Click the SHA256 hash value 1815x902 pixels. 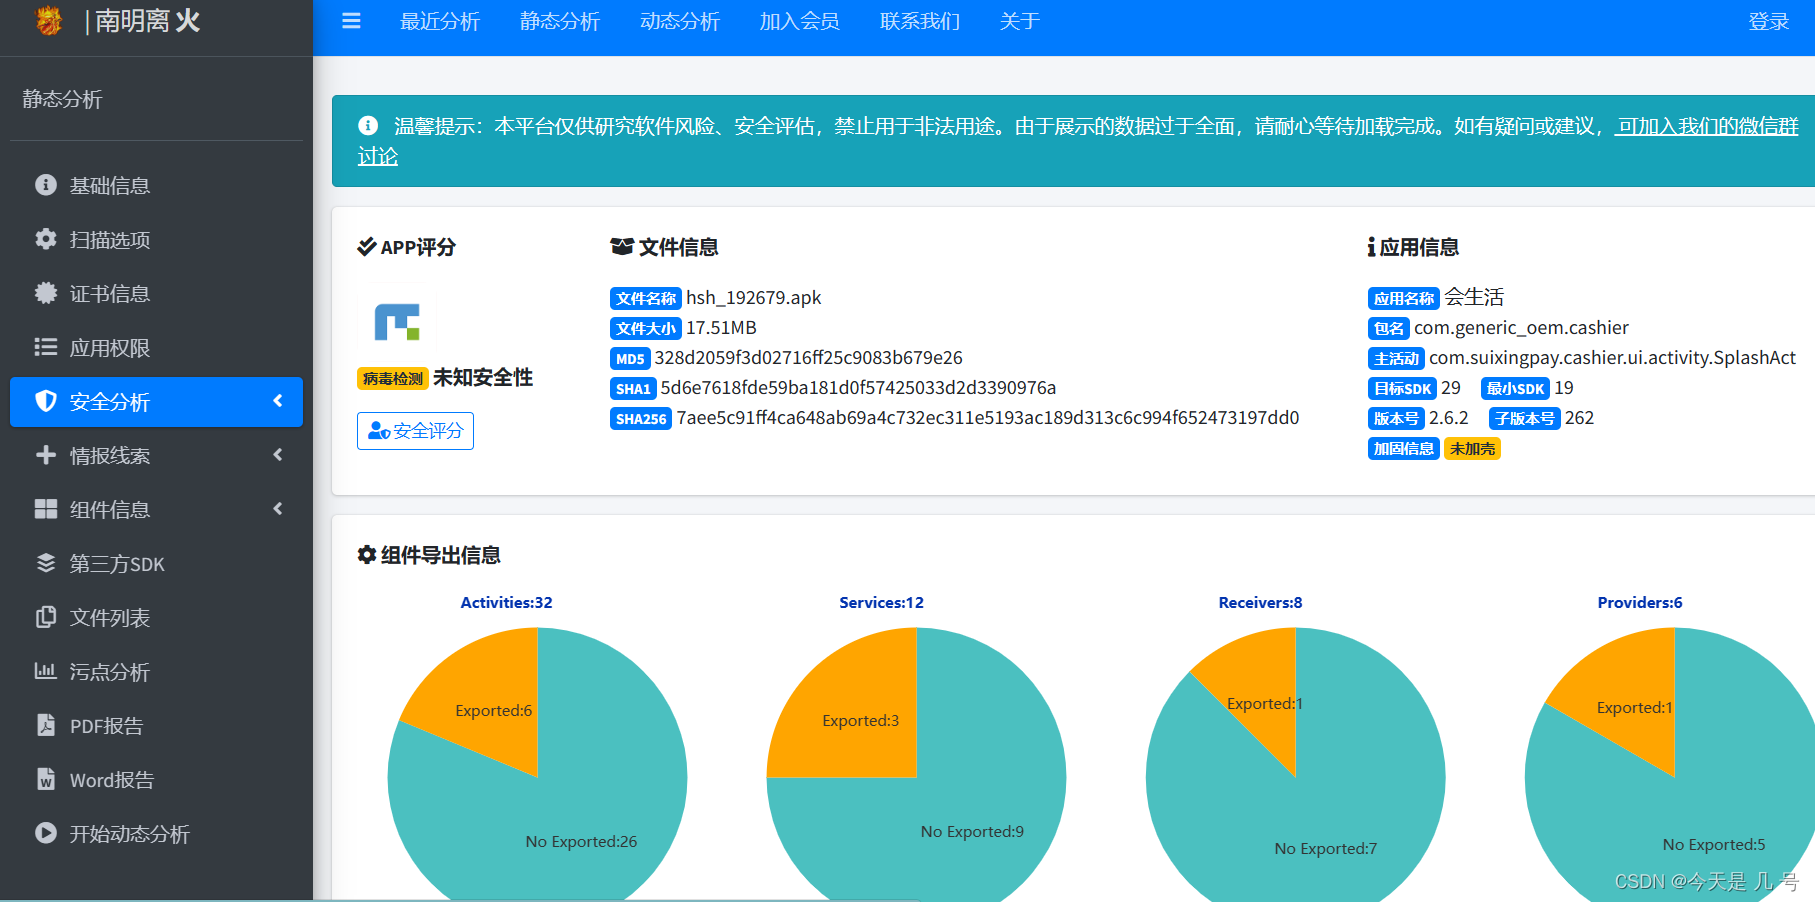click(x=988, y=418)
